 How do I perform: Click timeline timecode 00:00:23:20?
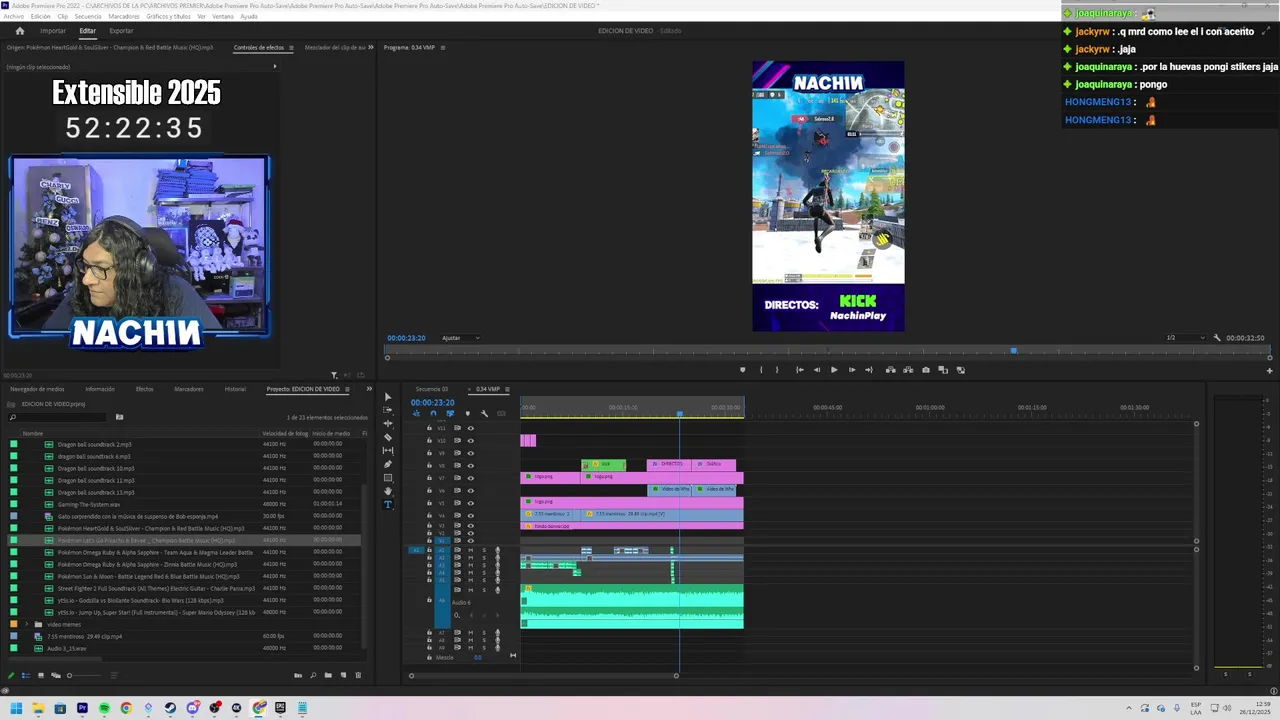coord(433,402)
